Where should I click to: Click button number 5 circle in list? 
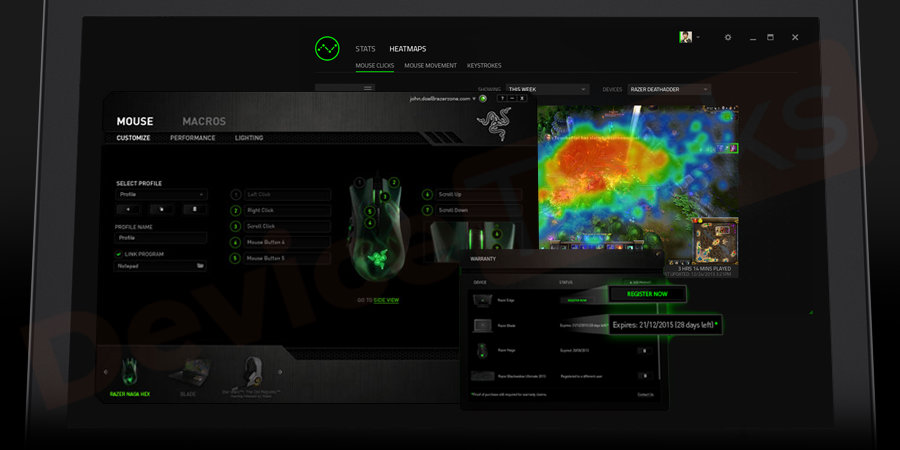tap(235, 259)
